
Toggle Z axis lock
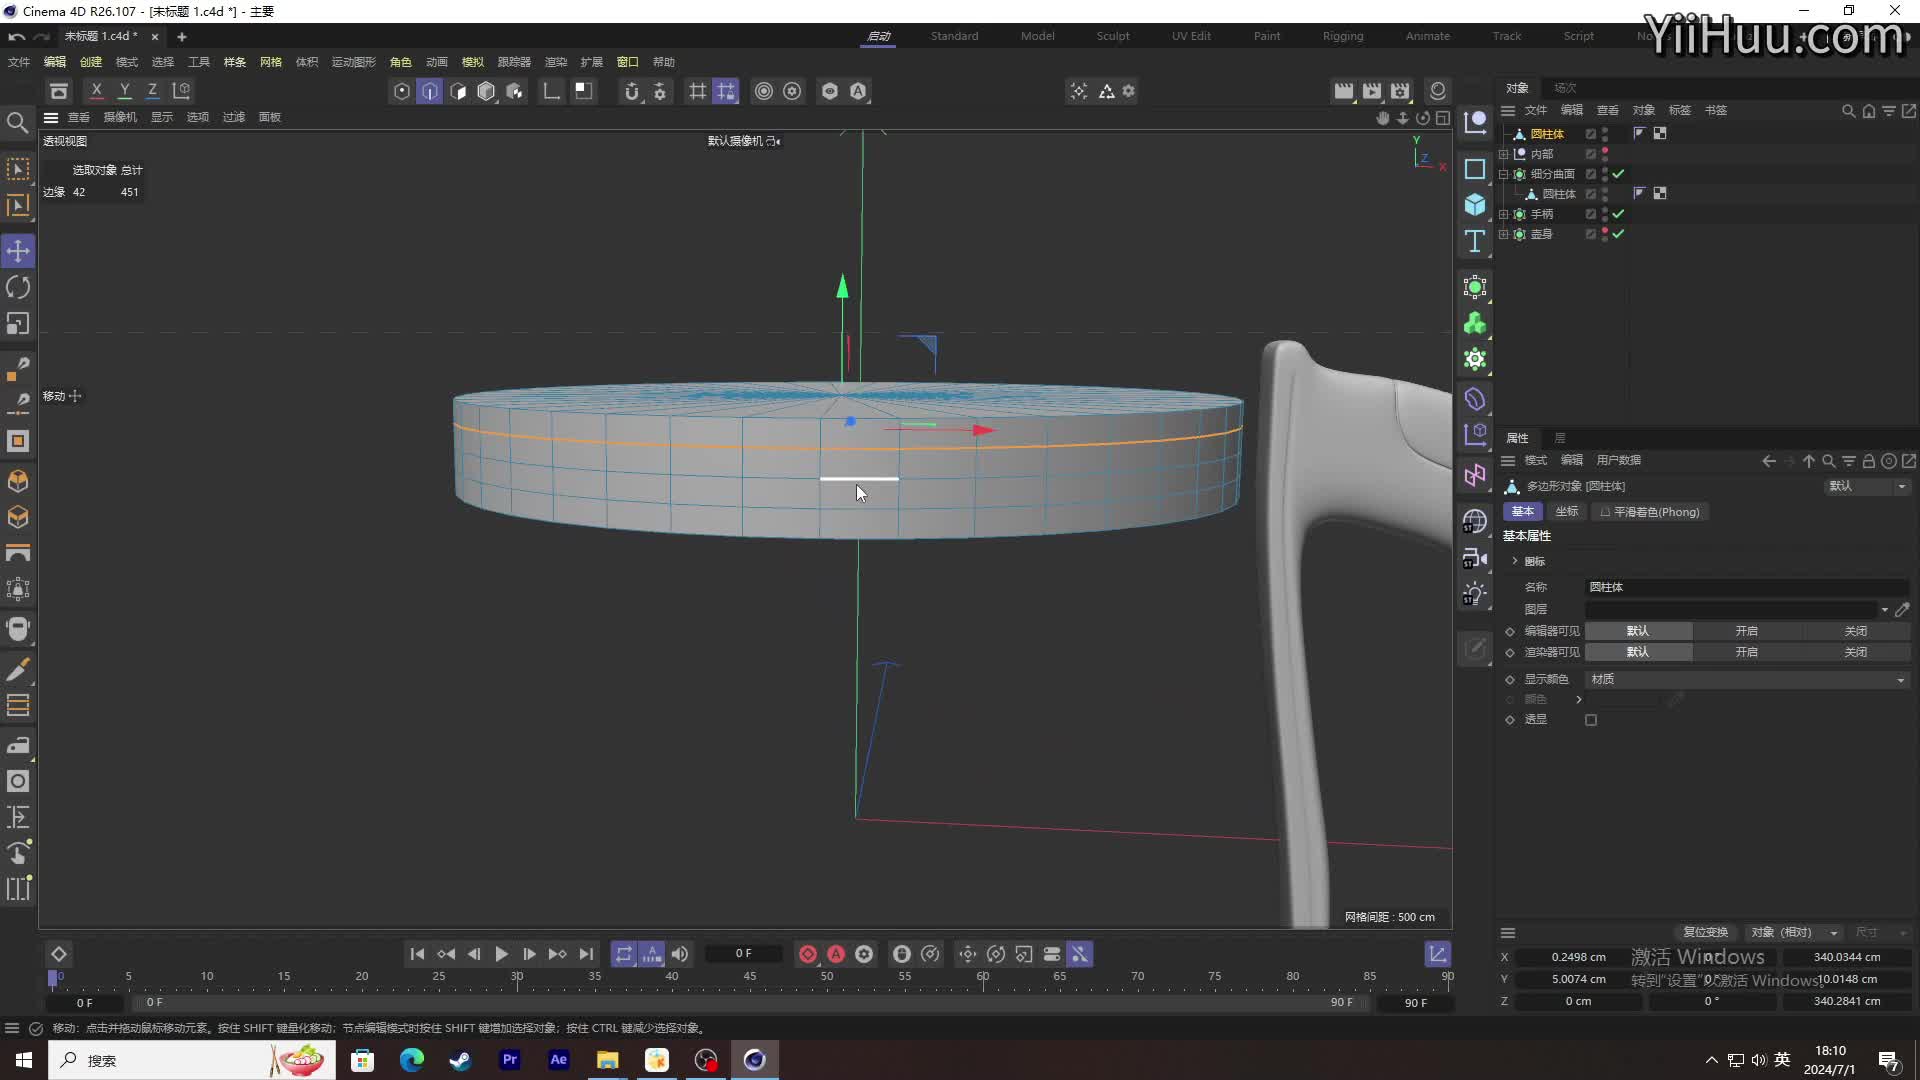coord(152,90)
